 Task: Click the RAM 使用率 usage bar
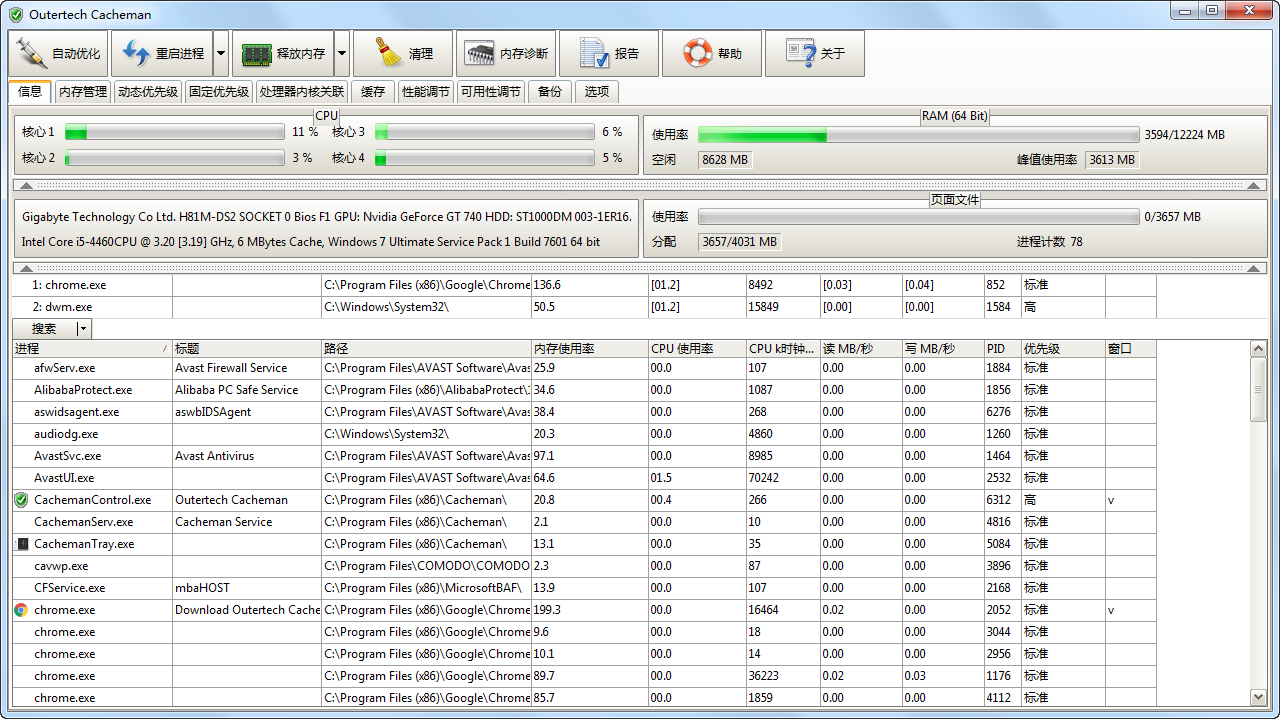(918, 135)
